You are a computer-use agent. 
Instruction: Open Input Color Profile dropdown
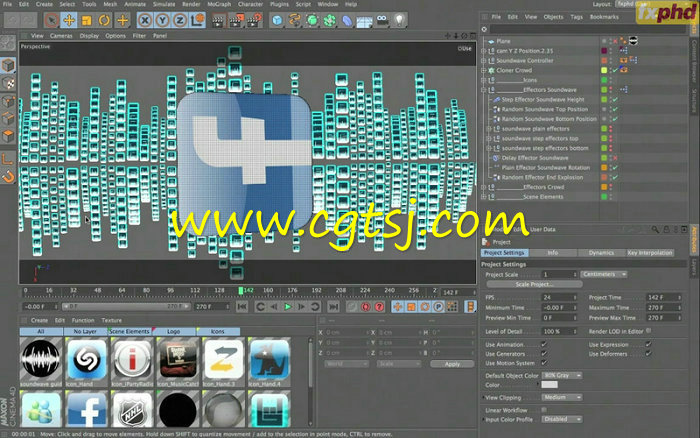coord(562,419)
